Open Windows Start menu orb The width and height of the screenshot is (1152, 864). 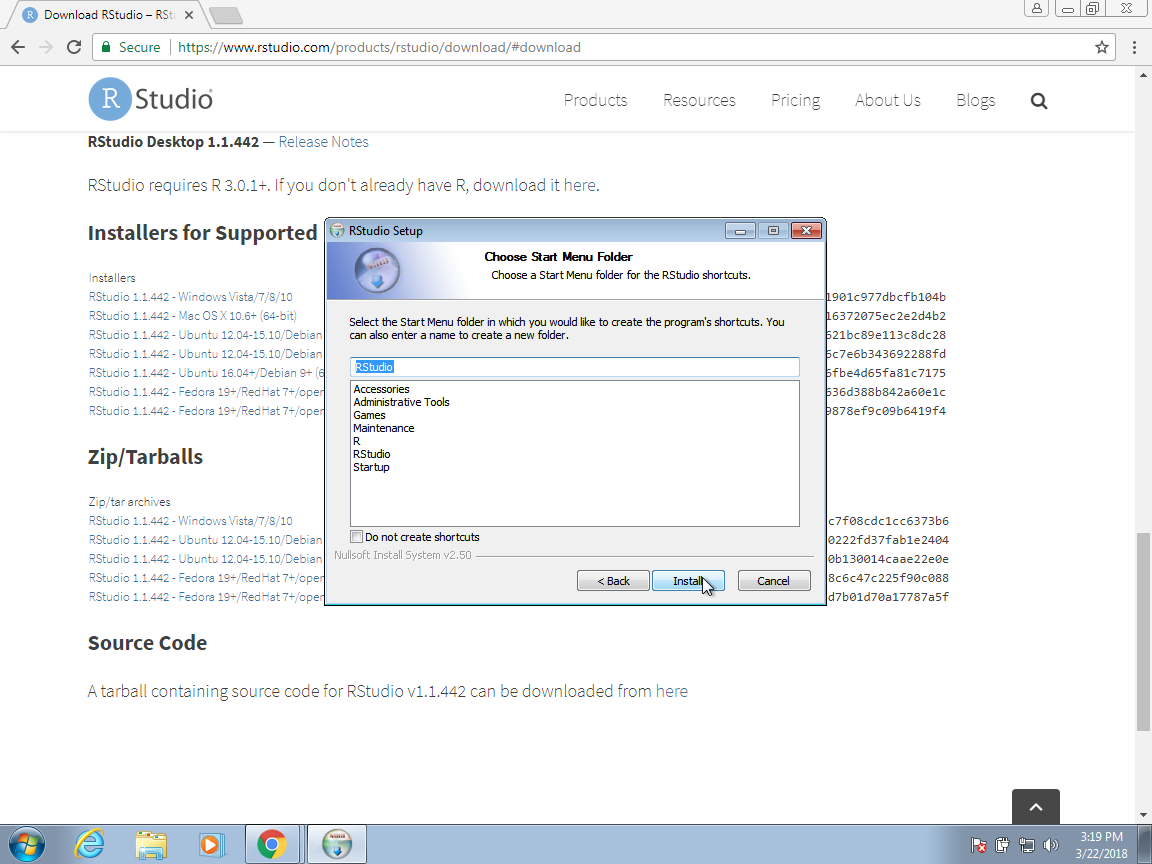click(x=26, y=845)
